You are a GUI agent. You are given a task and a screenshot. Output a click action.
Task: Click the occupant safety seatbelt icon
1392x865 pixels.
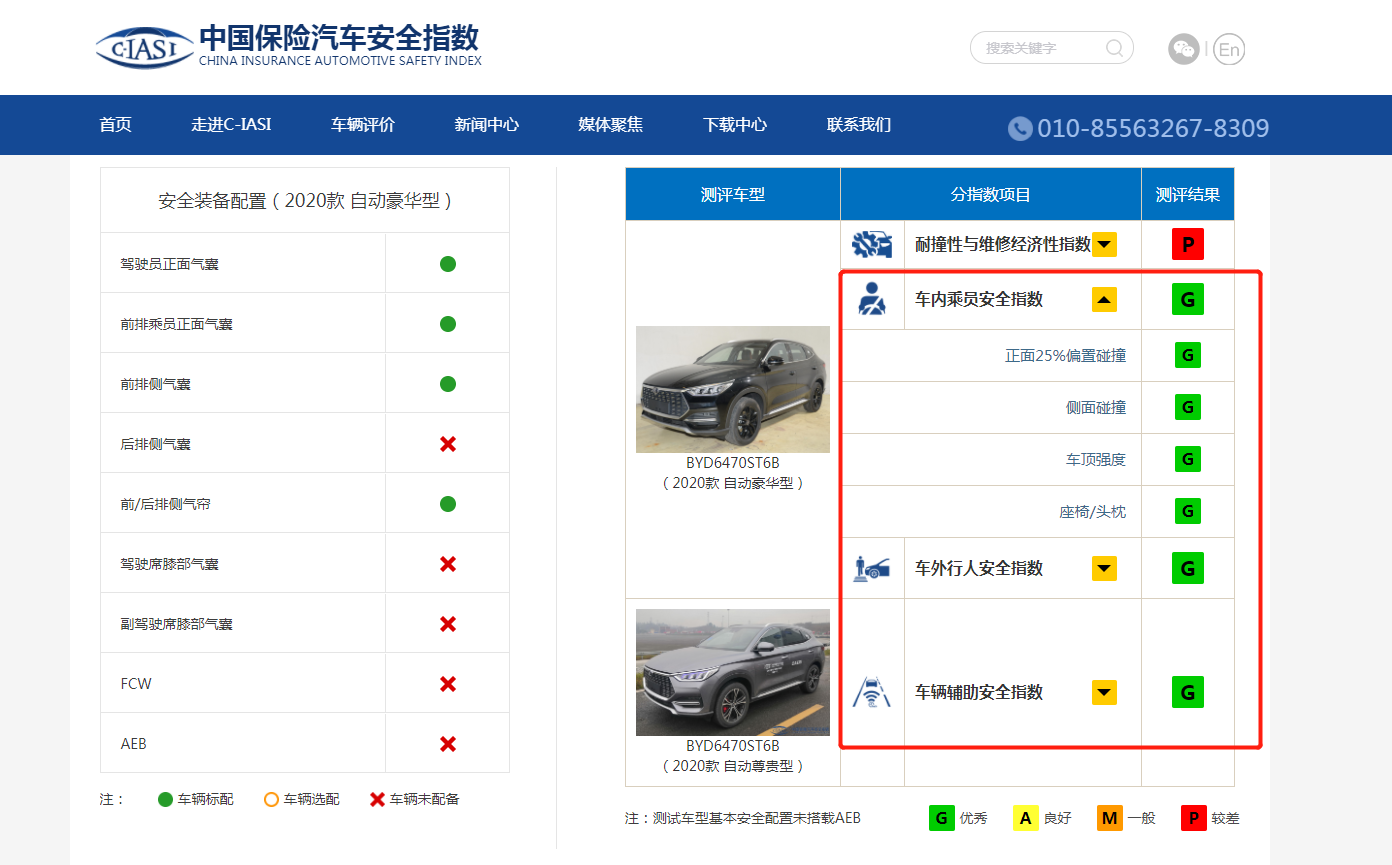(872, 299)
